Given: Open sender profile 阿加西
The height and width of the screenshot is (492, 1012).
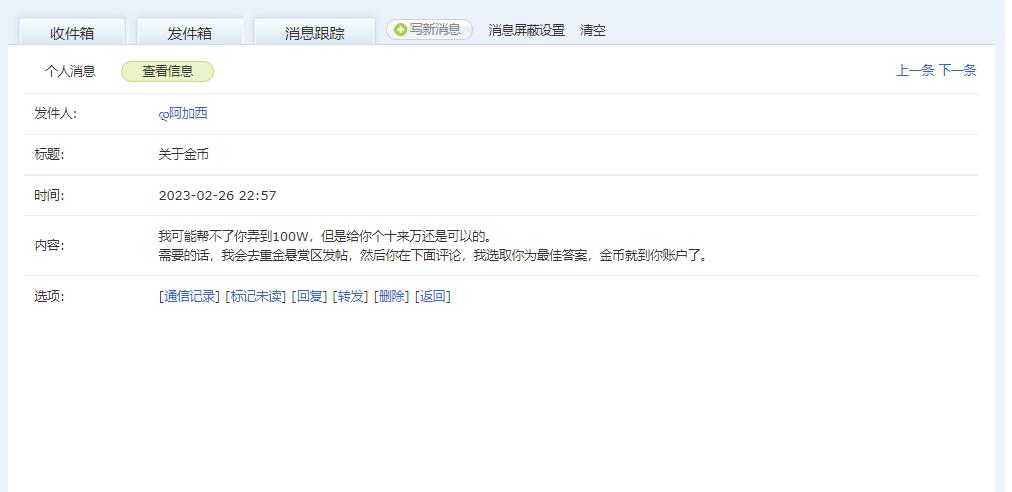Looking at the screenshot, I should (x=188, y=114).
